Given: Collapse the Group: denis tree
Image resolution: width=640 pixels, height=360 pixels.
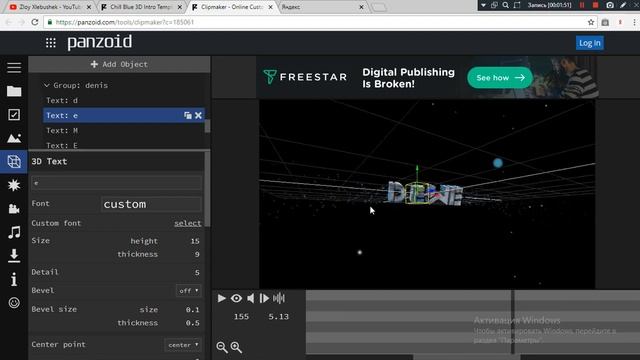Looking at the screenshot, I should [x=47, y=85].
